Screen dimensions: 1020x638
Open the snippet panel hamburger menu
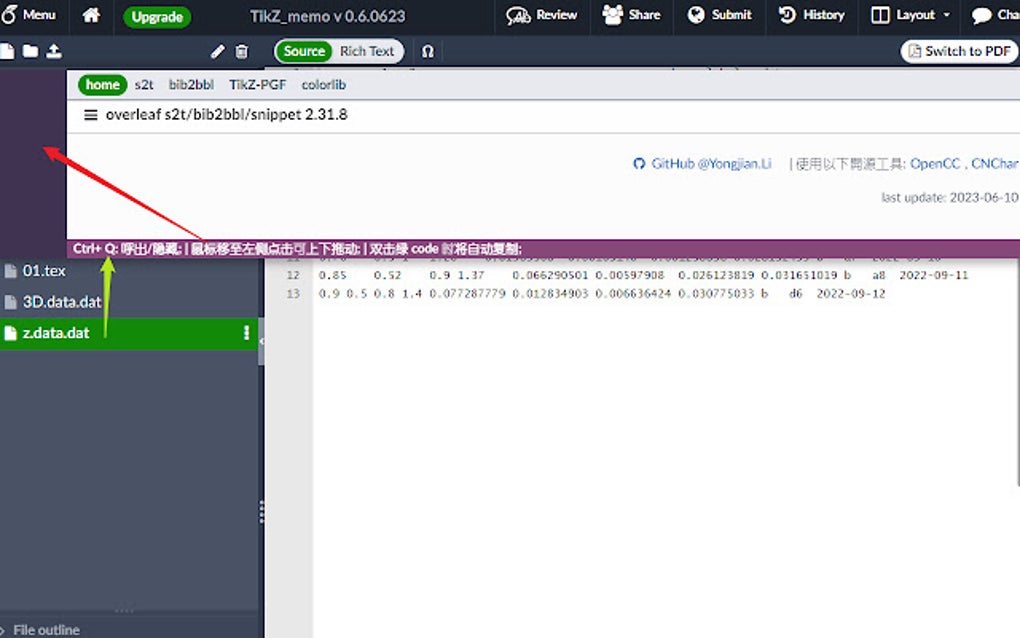point(91,114)
